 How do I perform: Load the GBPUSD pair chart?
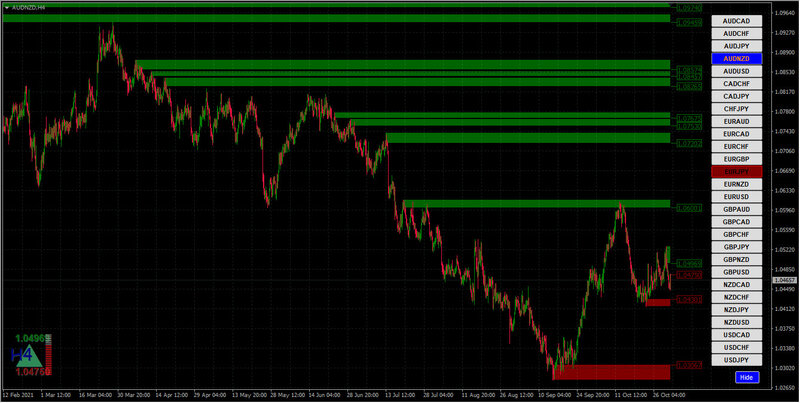(x=736, y=272)
